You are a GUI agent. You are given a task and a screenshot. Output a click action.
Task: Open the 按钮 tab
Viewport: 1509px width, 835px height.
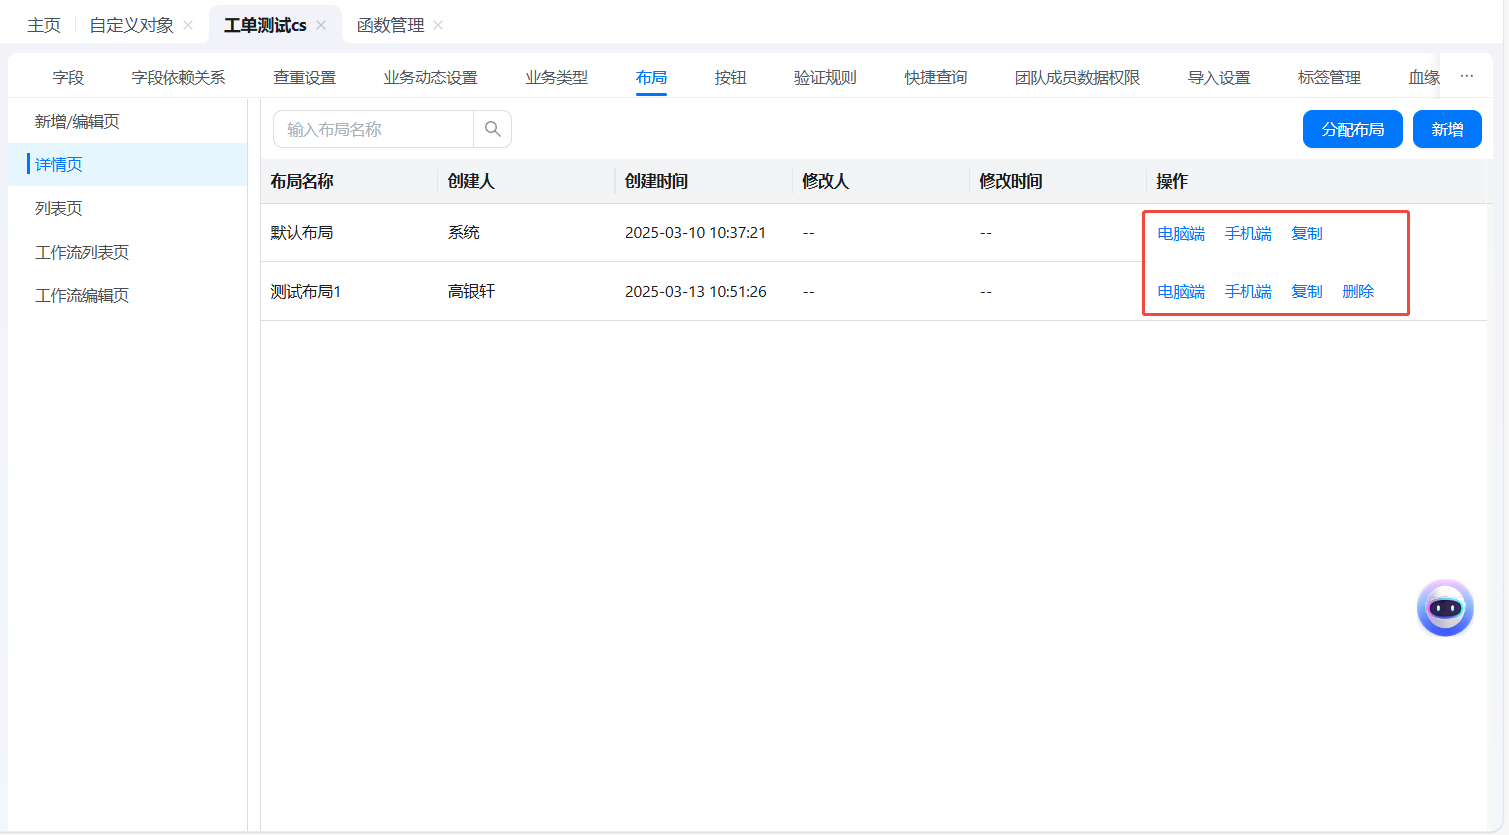730,77
